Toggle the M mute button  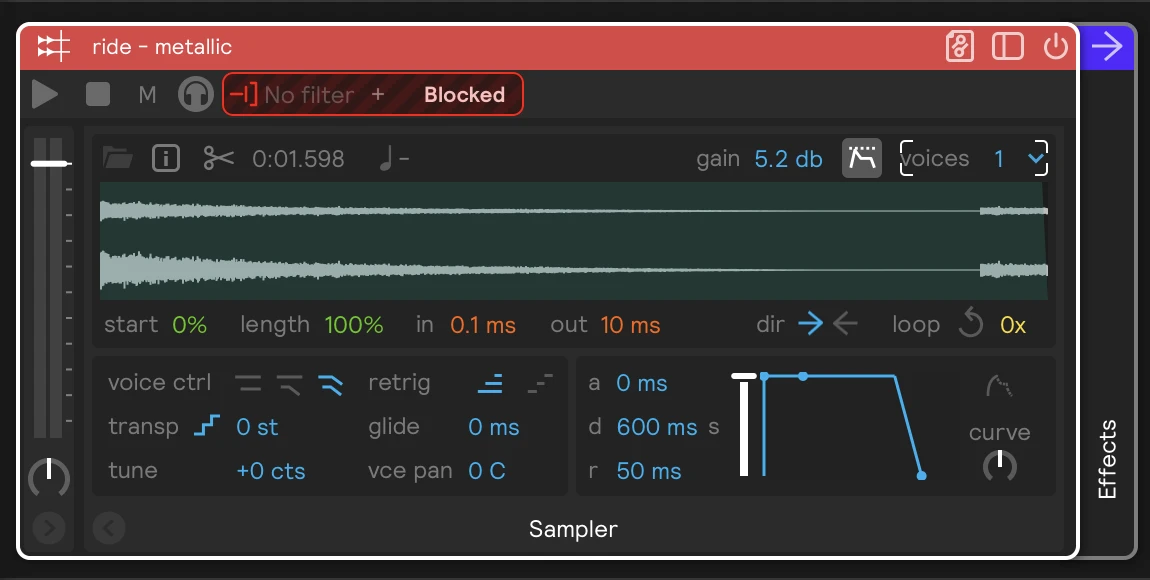[147, 95]
